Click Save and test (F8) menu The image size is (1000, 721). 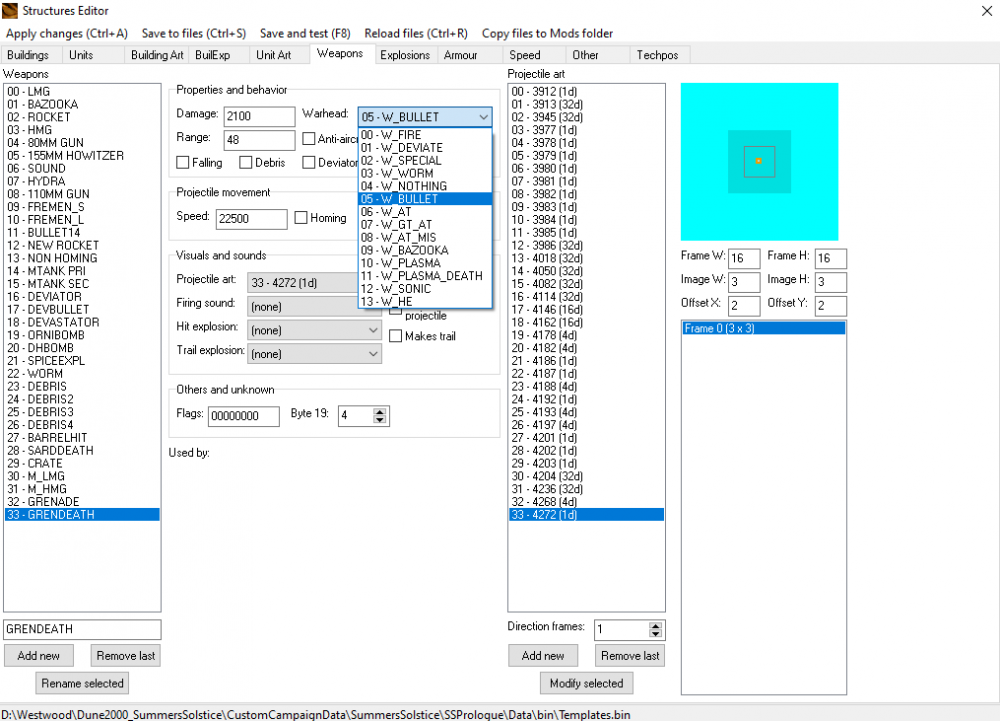tap(305, 34)
